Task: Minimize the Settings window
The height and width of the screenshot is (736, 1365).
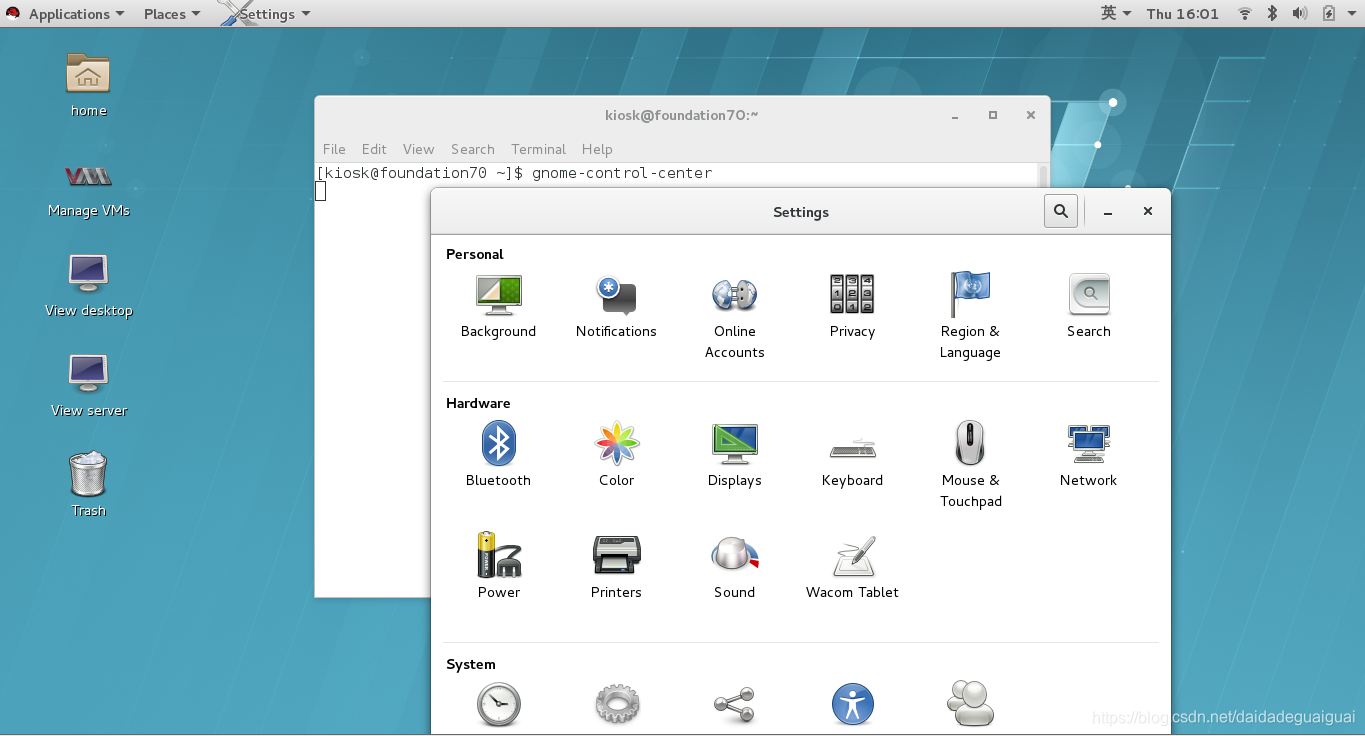Action: [x=1108, y=212]
